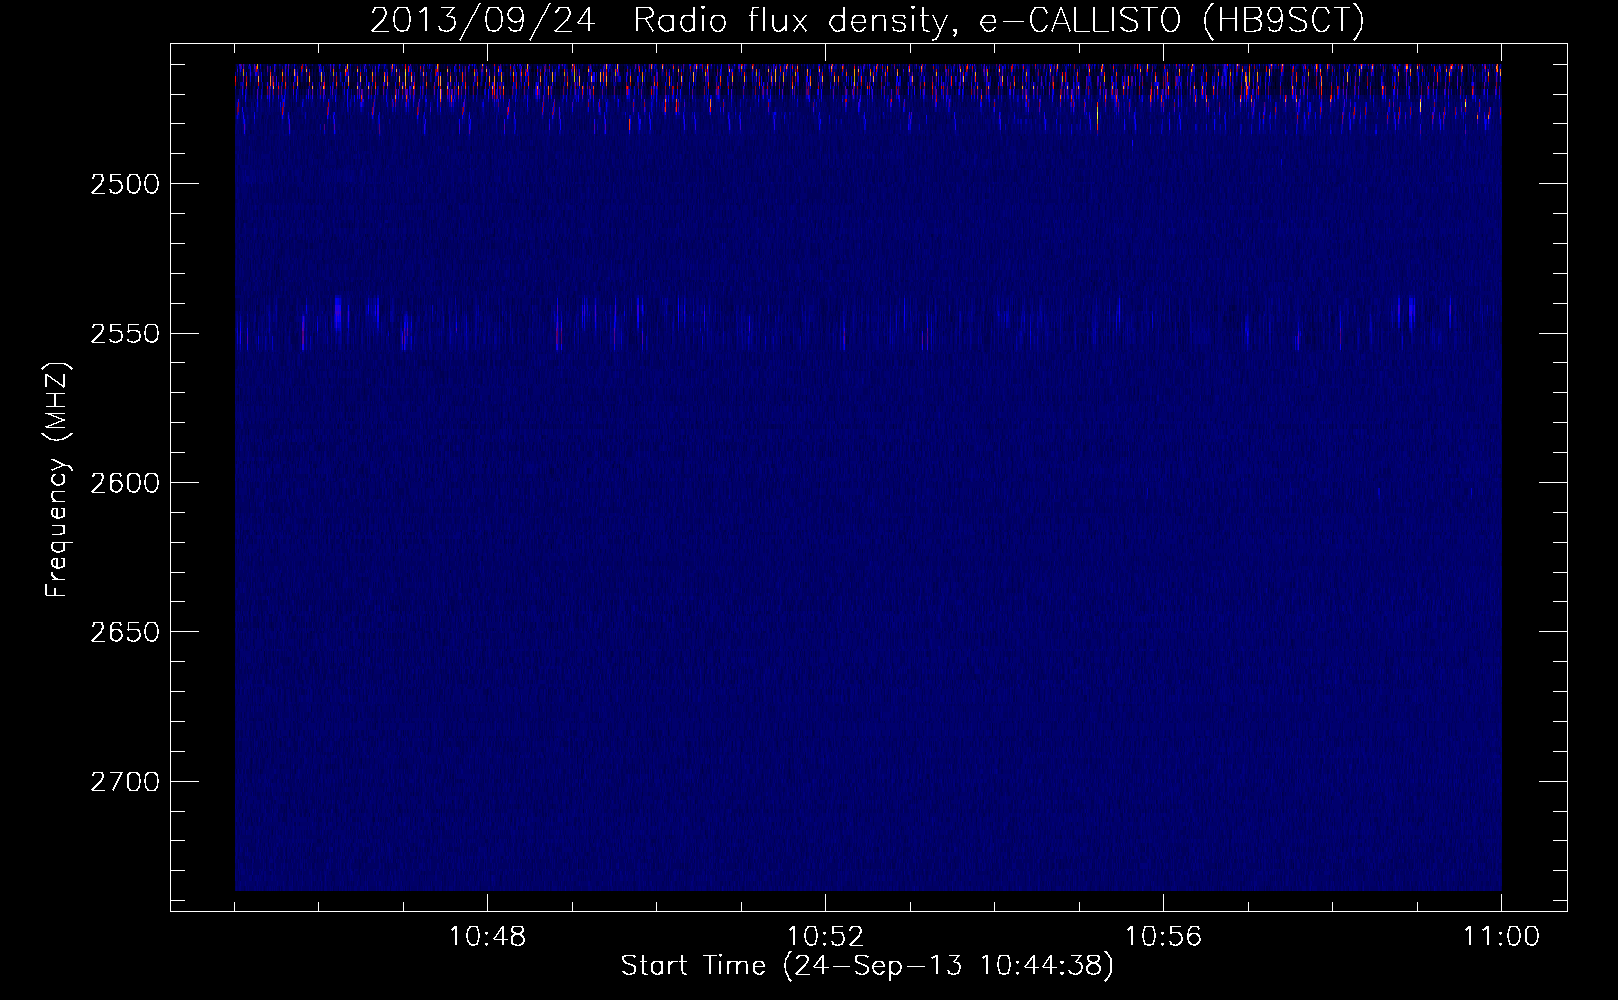Click the Start Time axis label
The height and width of the screenshot is (1000, 1618).
point(867,966)
